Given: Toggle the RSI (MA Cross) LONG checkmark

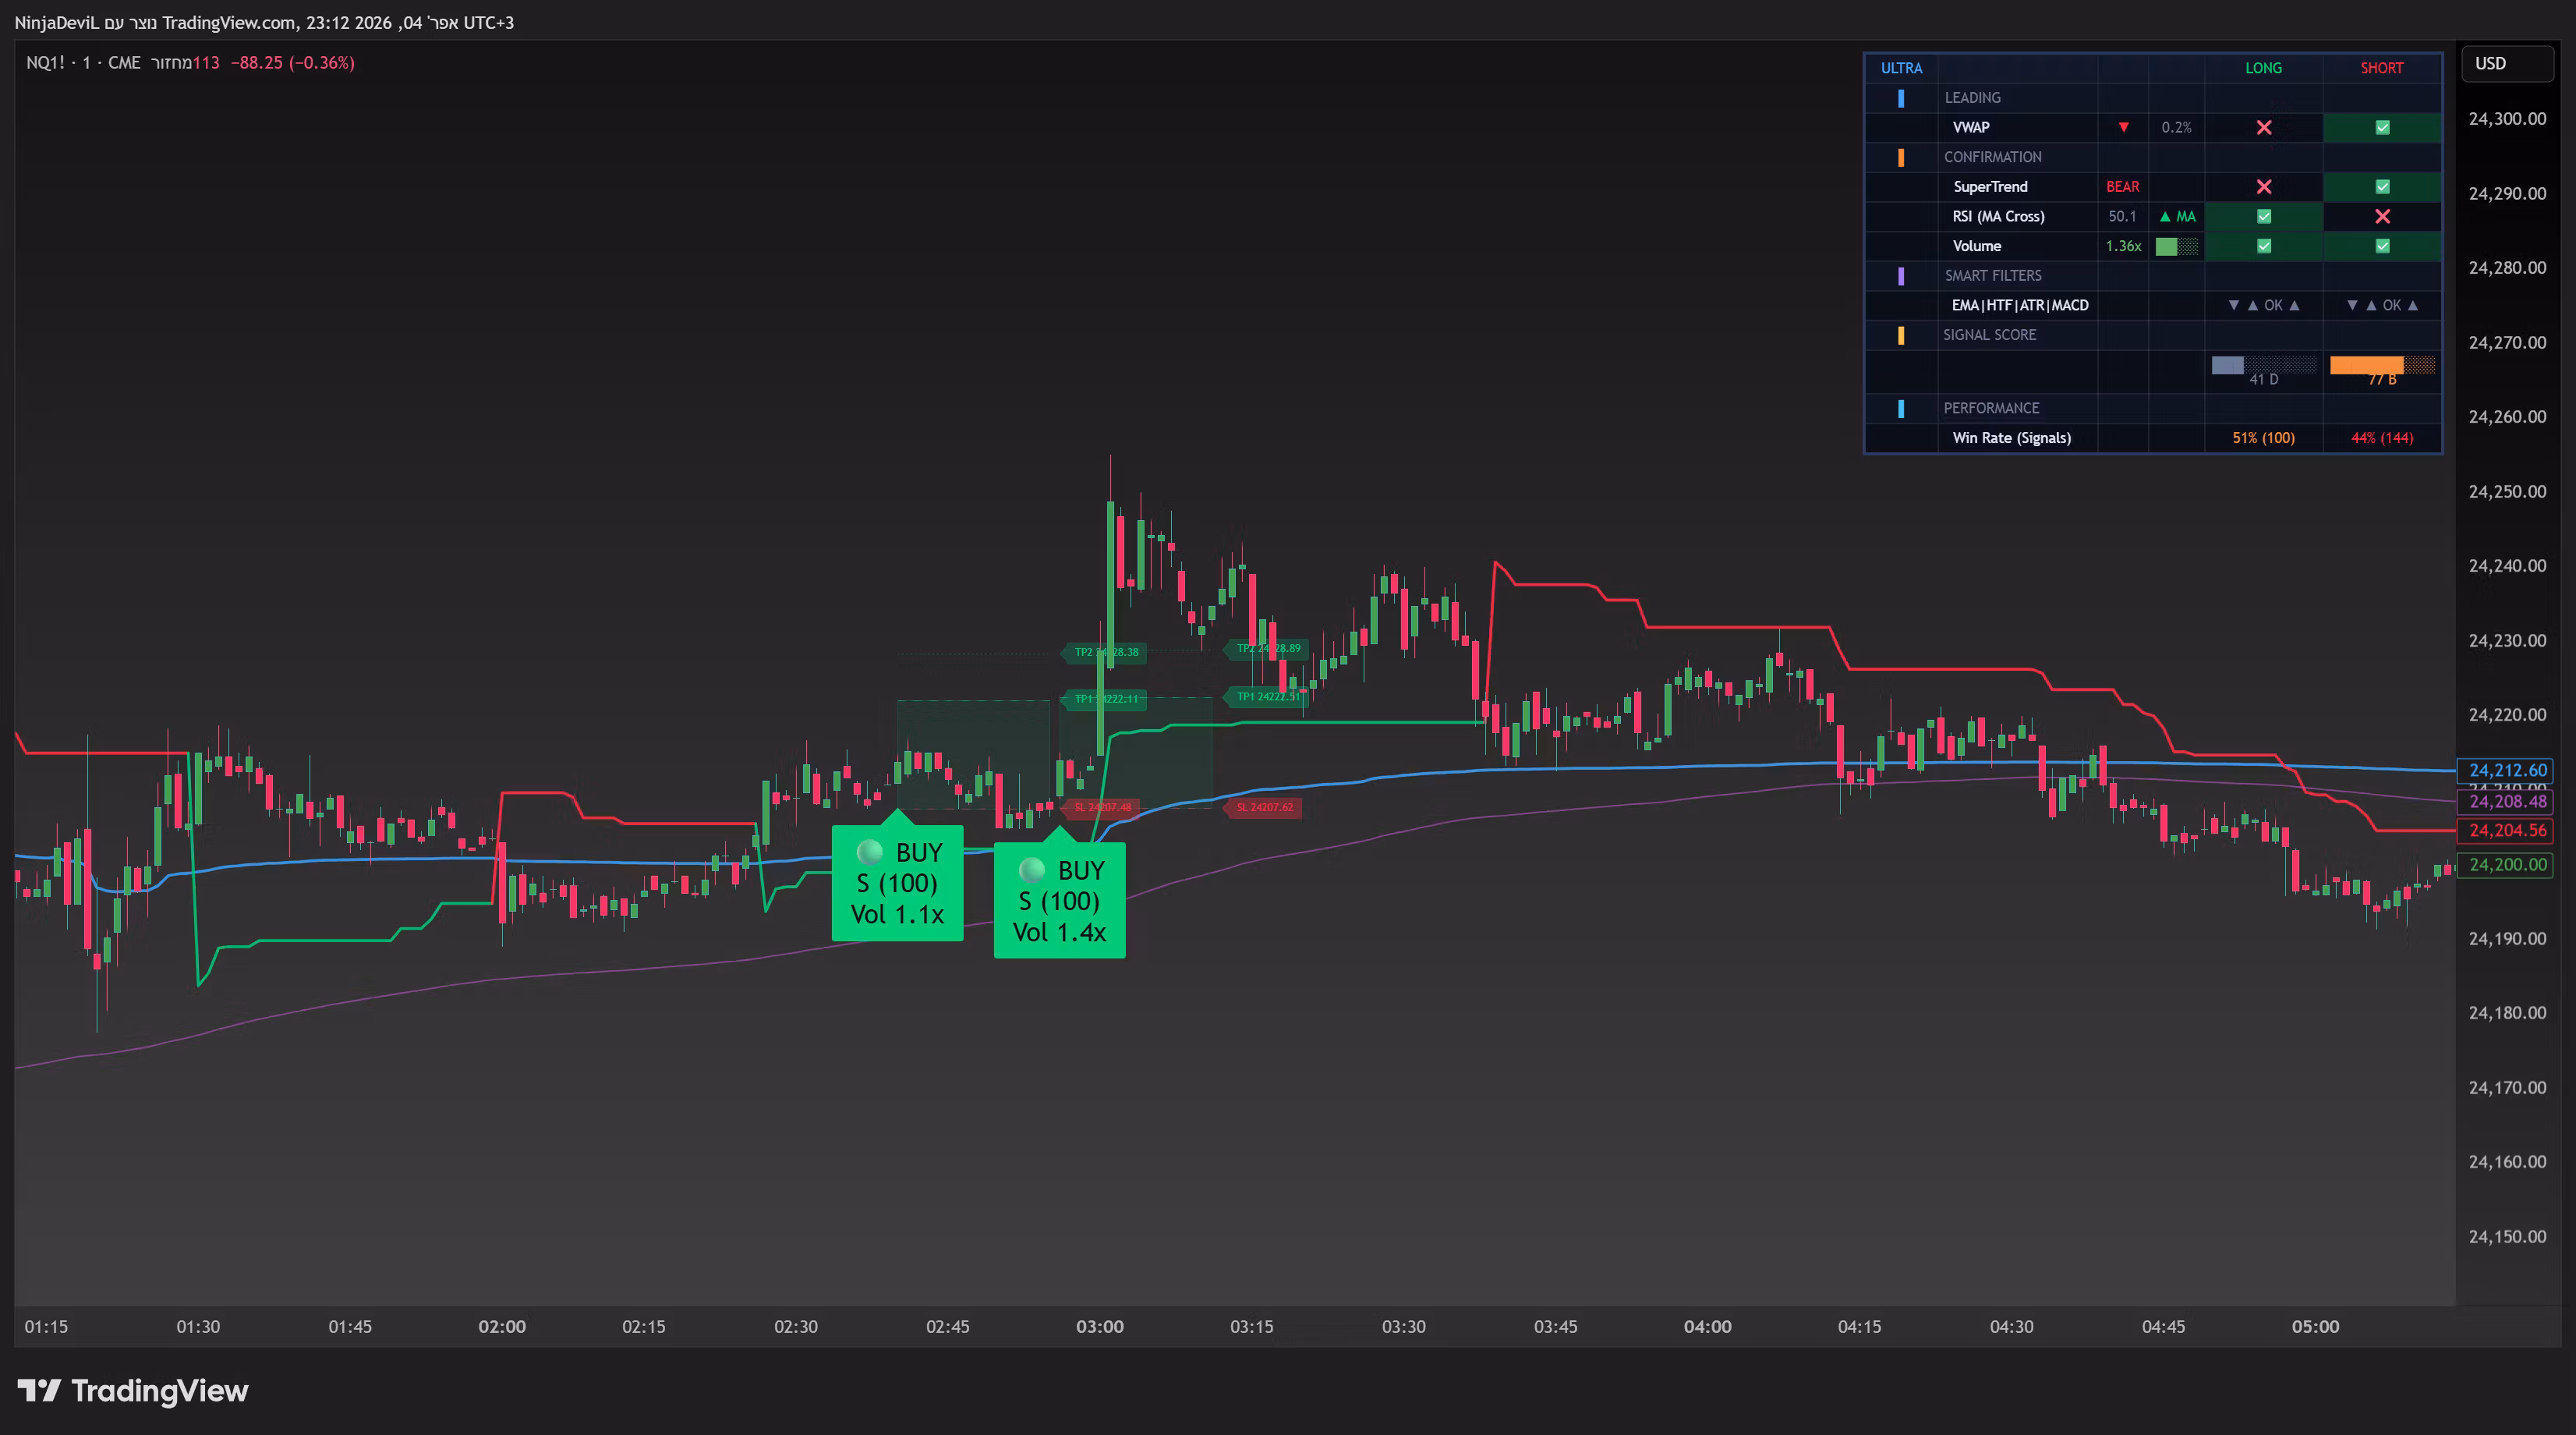Looking at the screenshot, I should pos(2264,216).
